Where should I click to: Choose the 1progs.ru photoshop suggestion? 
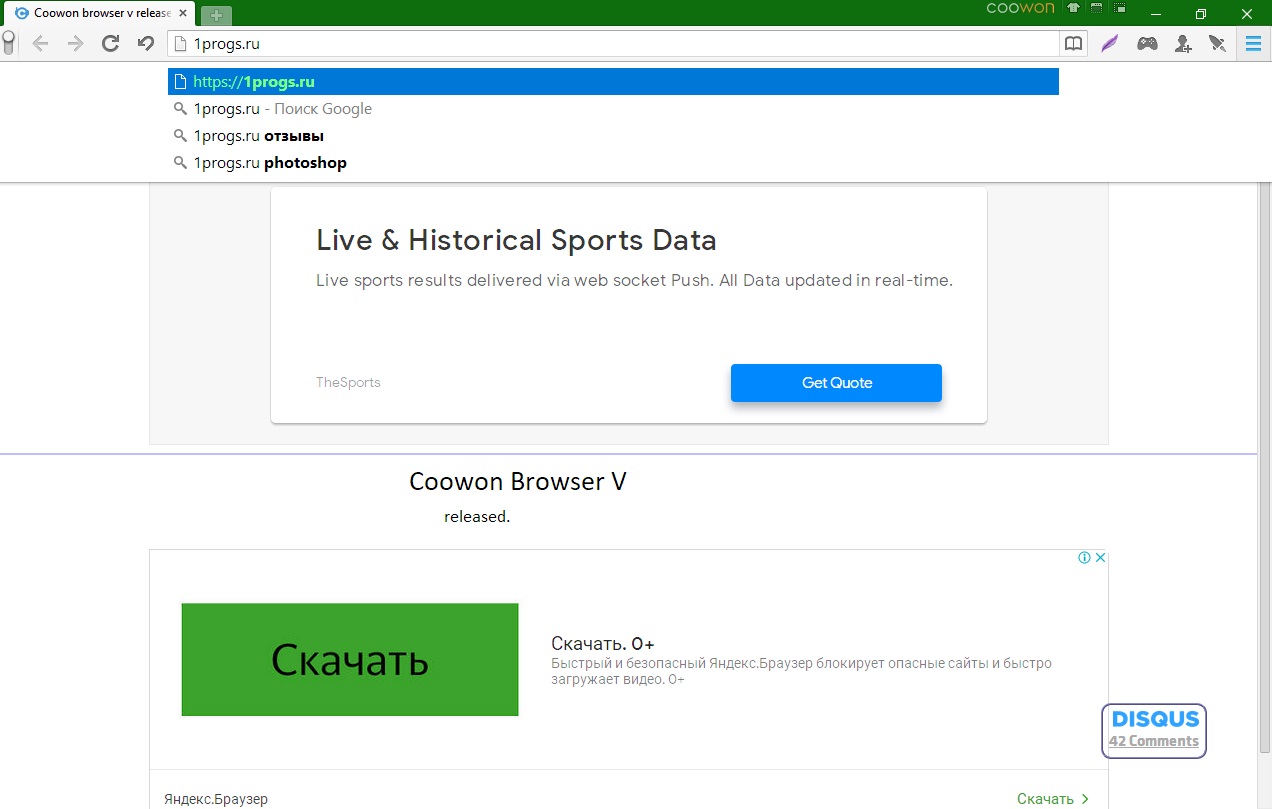[x=613, y=163]
